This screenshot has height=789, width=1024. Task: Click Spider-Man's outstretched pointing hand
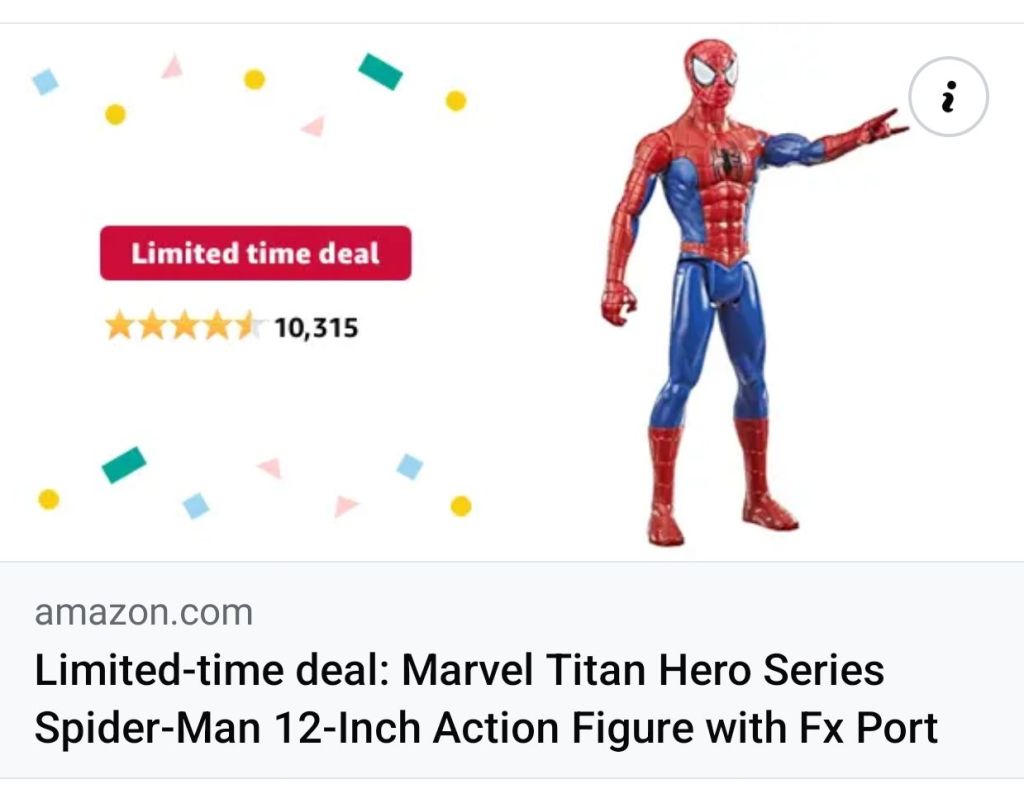tap(881, 126)
